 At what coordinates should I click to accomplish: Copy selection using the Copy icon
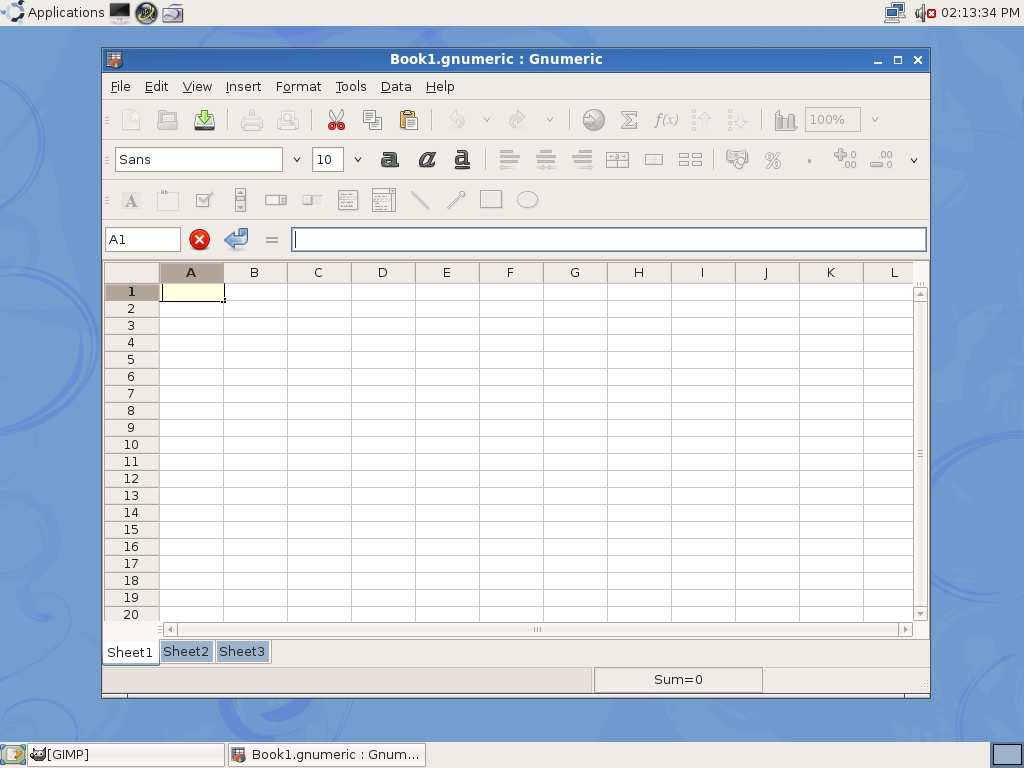(x=372, y=120)
